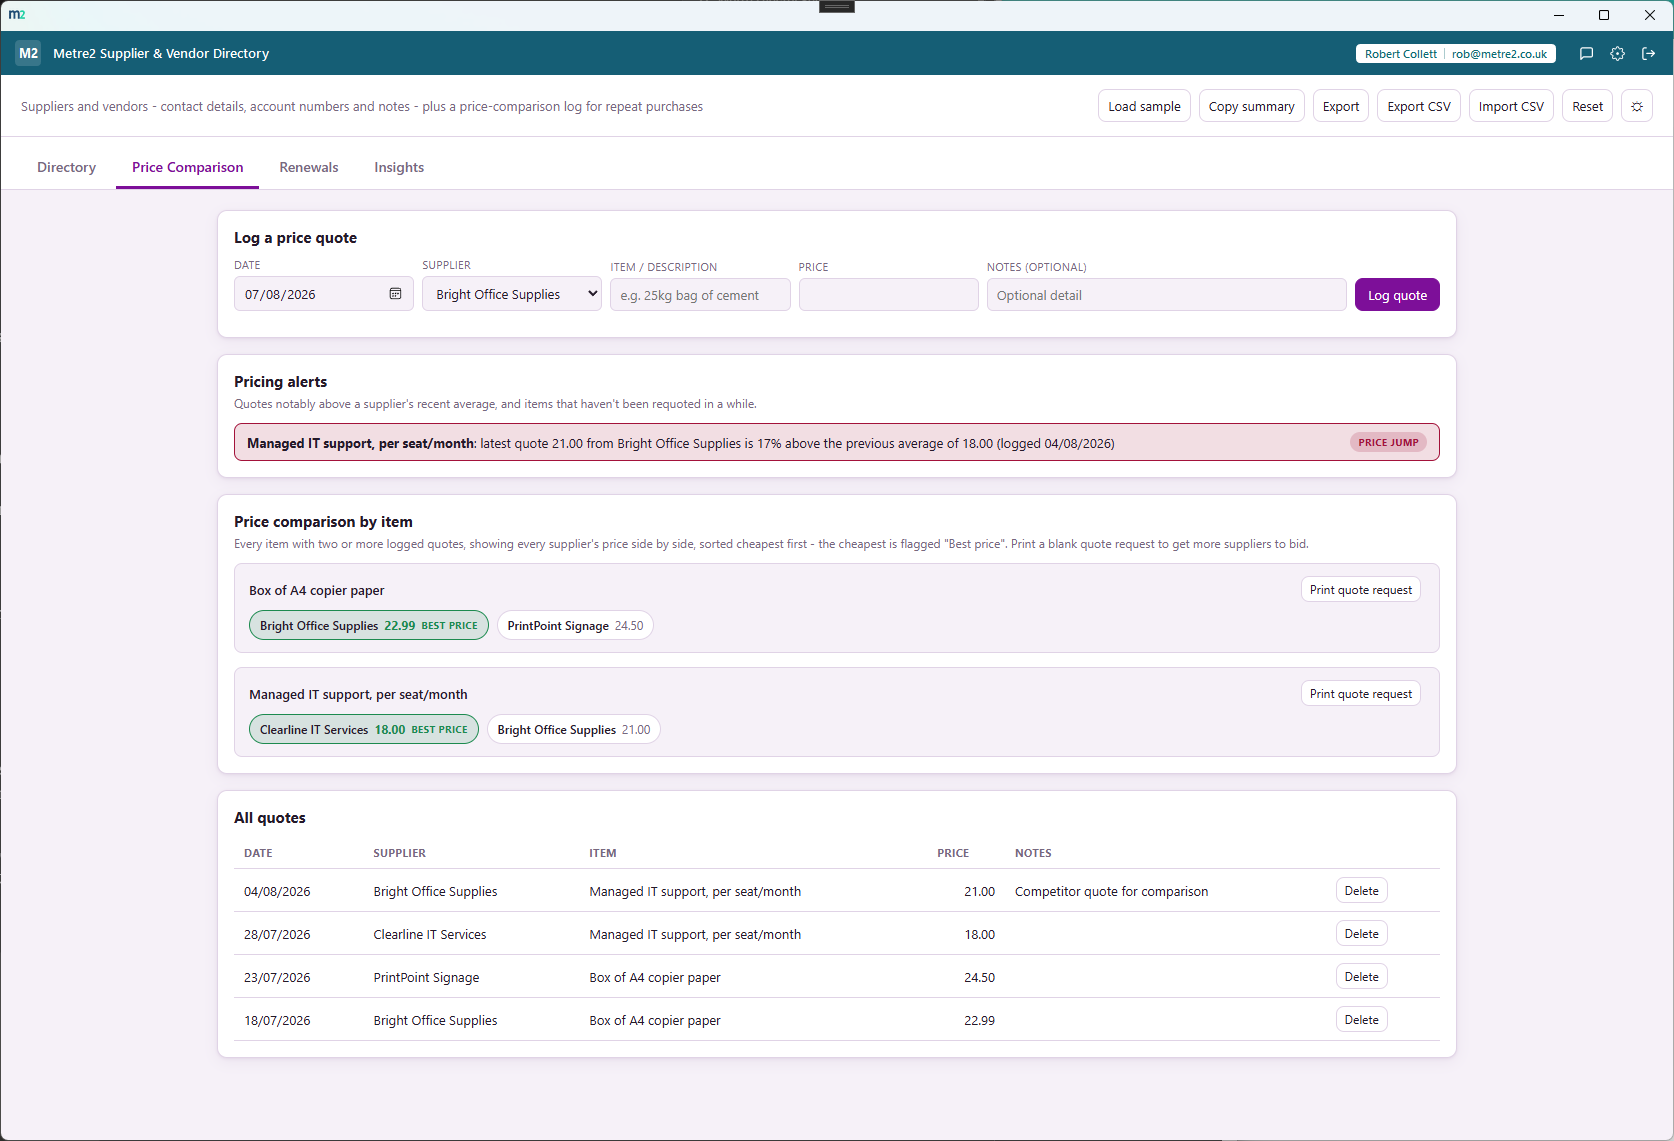Switch to the Directory tab
This screenshot has width=1674, height=1141.
click(x=66, y=167)
